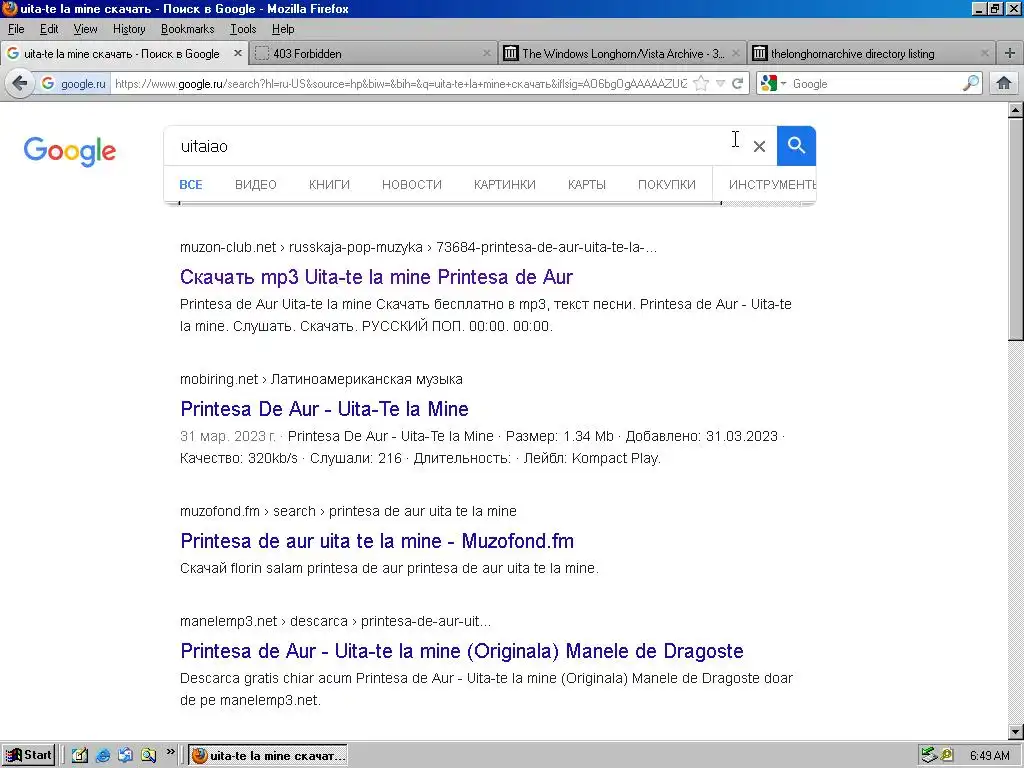
Task: Click the network tray icon
Action: point(928,755)
